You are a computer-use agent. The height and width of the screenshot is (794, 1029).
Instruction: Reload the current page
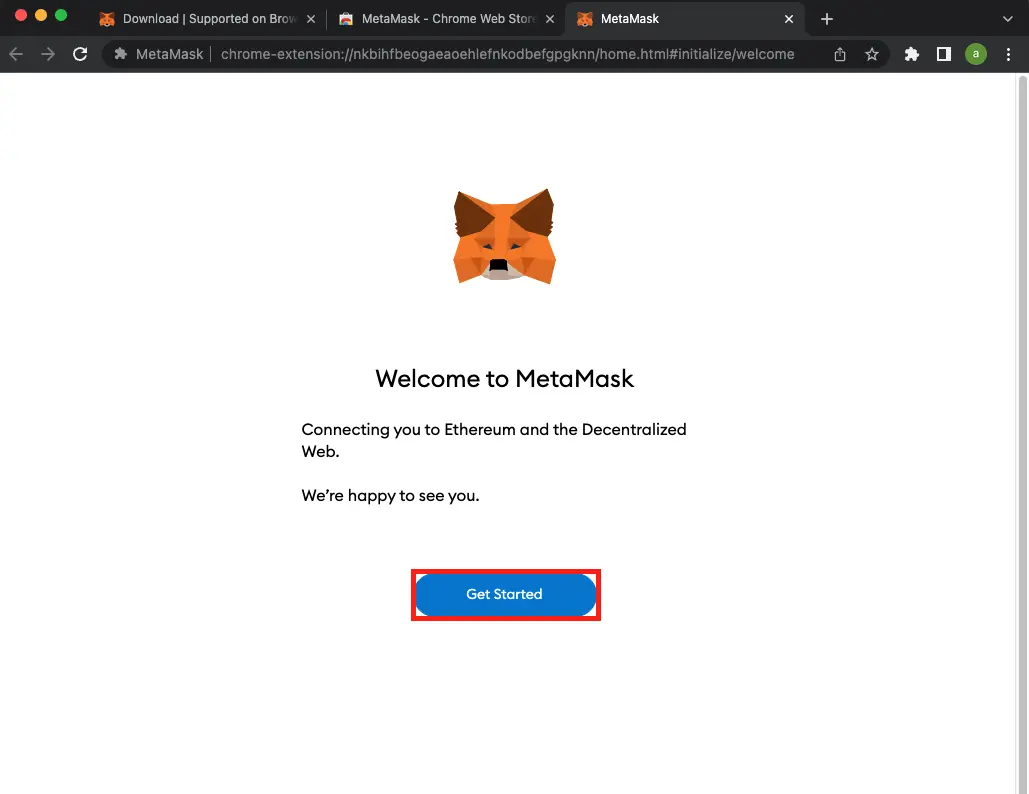click(80, 54)
